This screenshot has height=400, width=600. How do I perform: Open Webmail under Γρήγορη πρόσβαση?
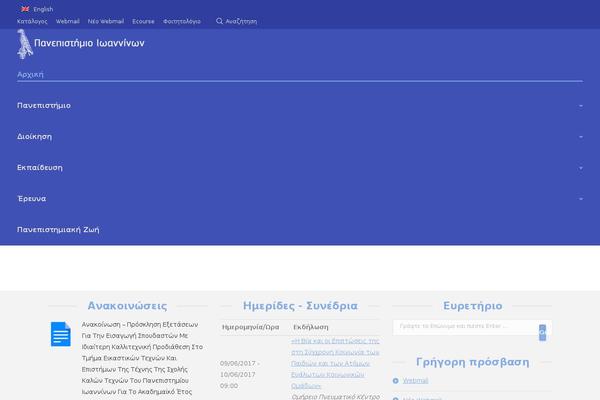coord(415,381)
